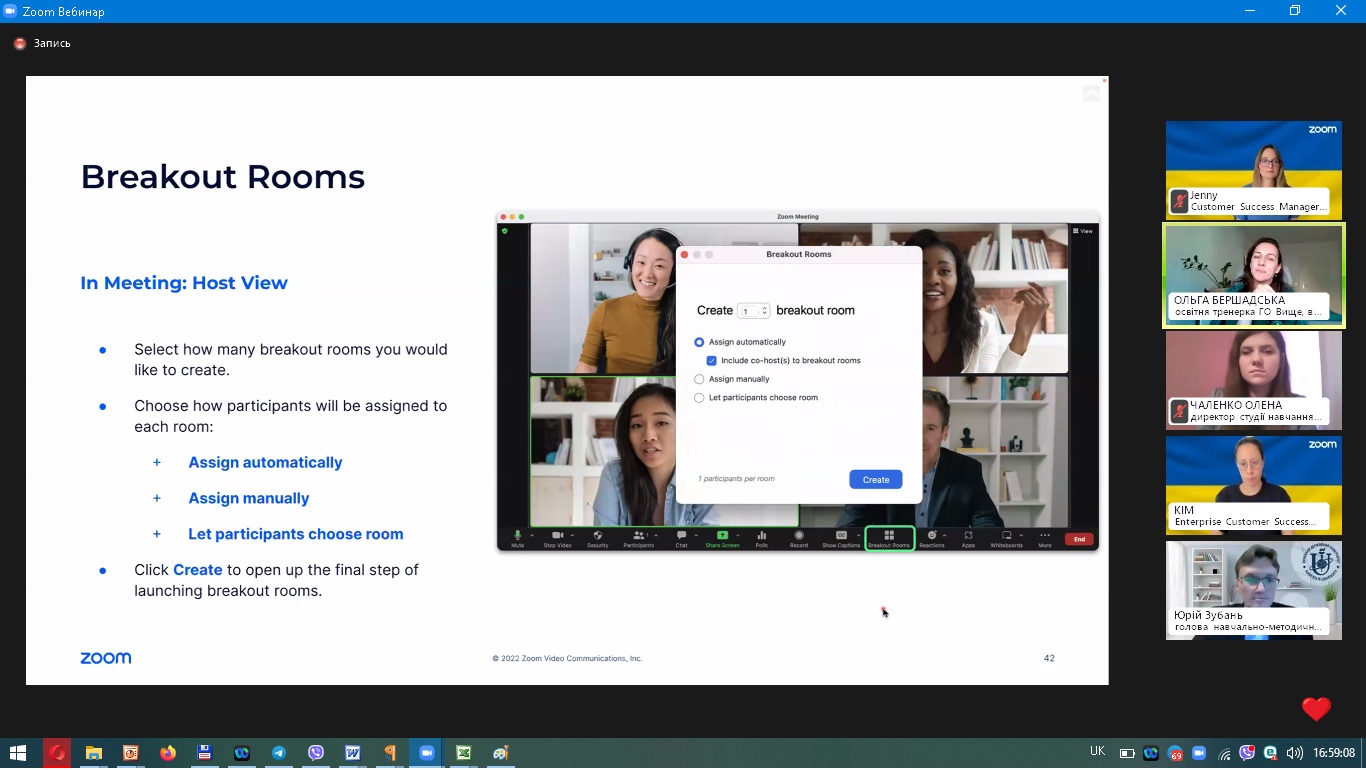The image size is (1366, 770).
Task: Click the UK input language indicator
Action: coord(1097,752)
